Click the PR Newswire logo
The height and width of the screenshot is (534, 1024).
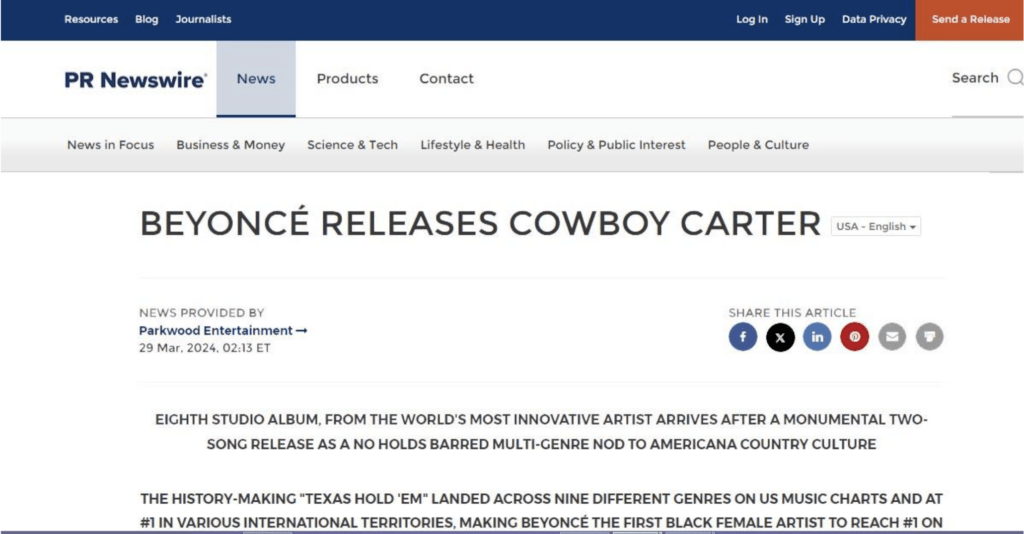(135, 80)
